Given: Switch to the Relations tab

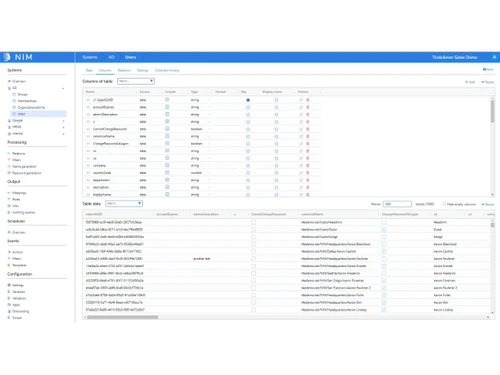Looking at the screenshot, I should [x=124, y=70].
